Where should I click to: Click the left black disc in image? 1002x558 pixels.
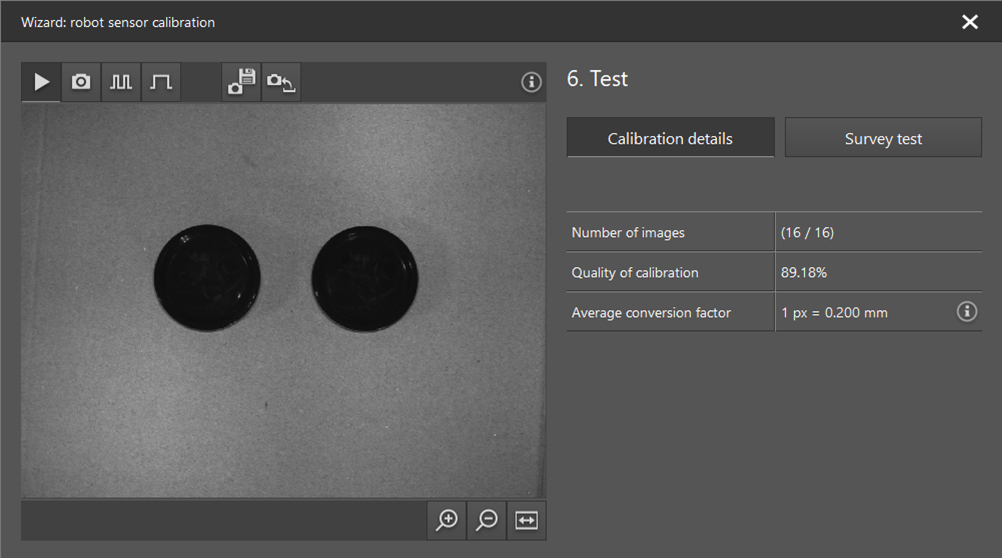coord(207,278)
